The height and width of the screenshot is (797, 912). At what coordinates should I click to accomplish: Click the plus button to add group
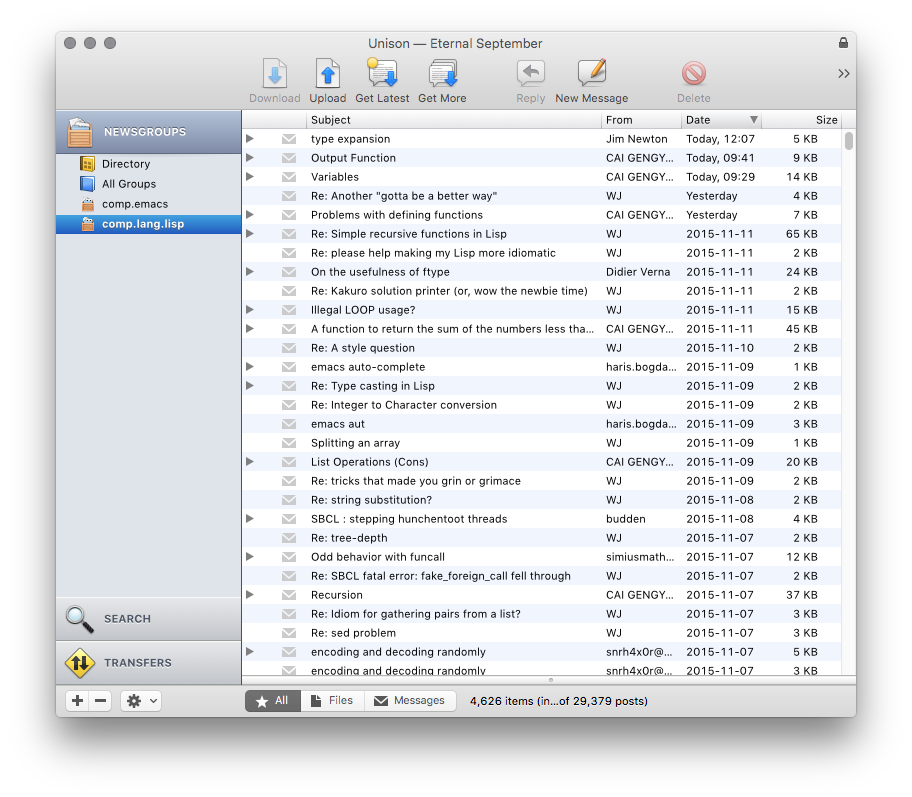(78, 701)
